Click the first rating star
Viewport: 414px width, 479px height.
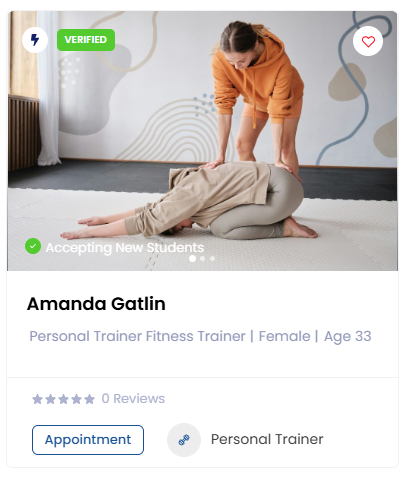(x=37, y=399)
